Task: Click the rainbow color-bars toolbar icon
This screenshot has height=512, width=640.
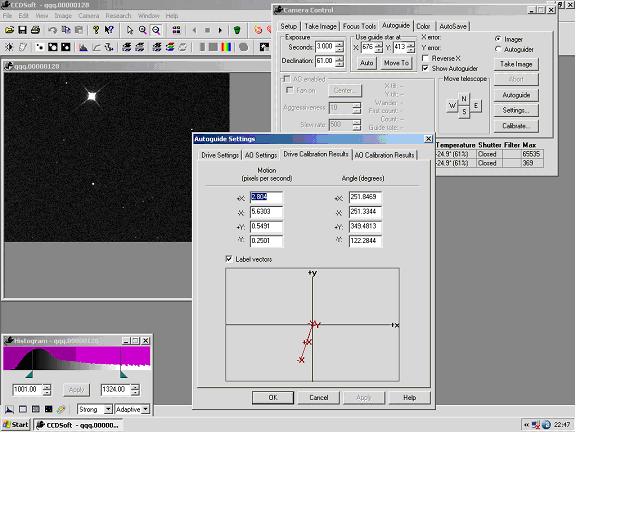Action: [226, 47]
